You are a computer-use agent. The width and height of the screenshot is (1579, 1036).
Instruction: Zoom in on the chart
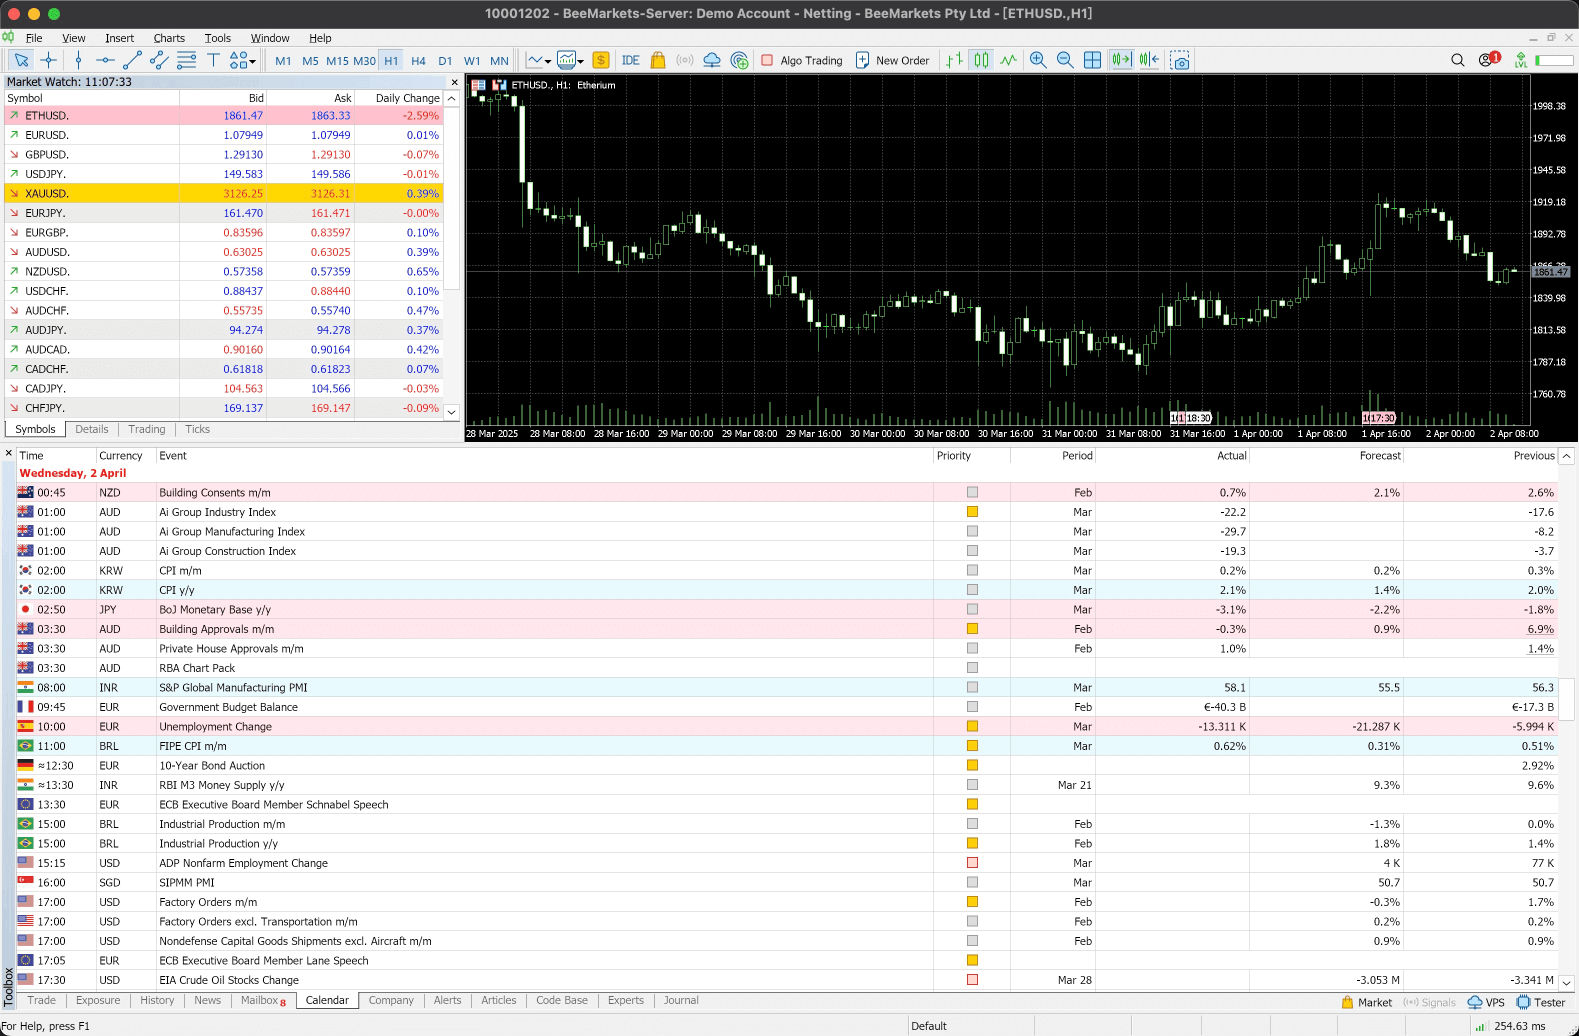pos(1038,60)
